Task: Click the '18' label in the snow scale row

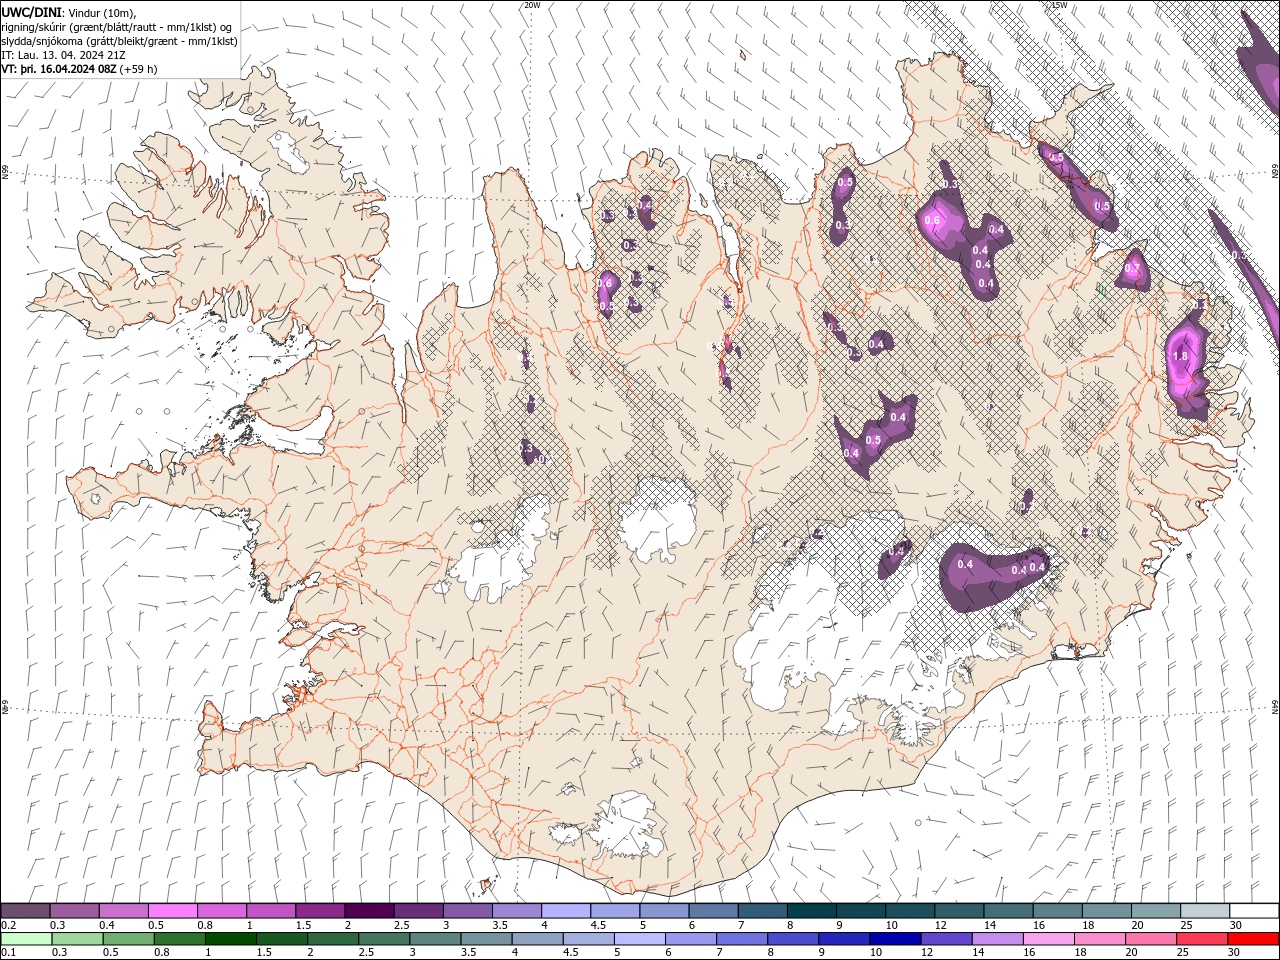Action: click(1087, 925)
